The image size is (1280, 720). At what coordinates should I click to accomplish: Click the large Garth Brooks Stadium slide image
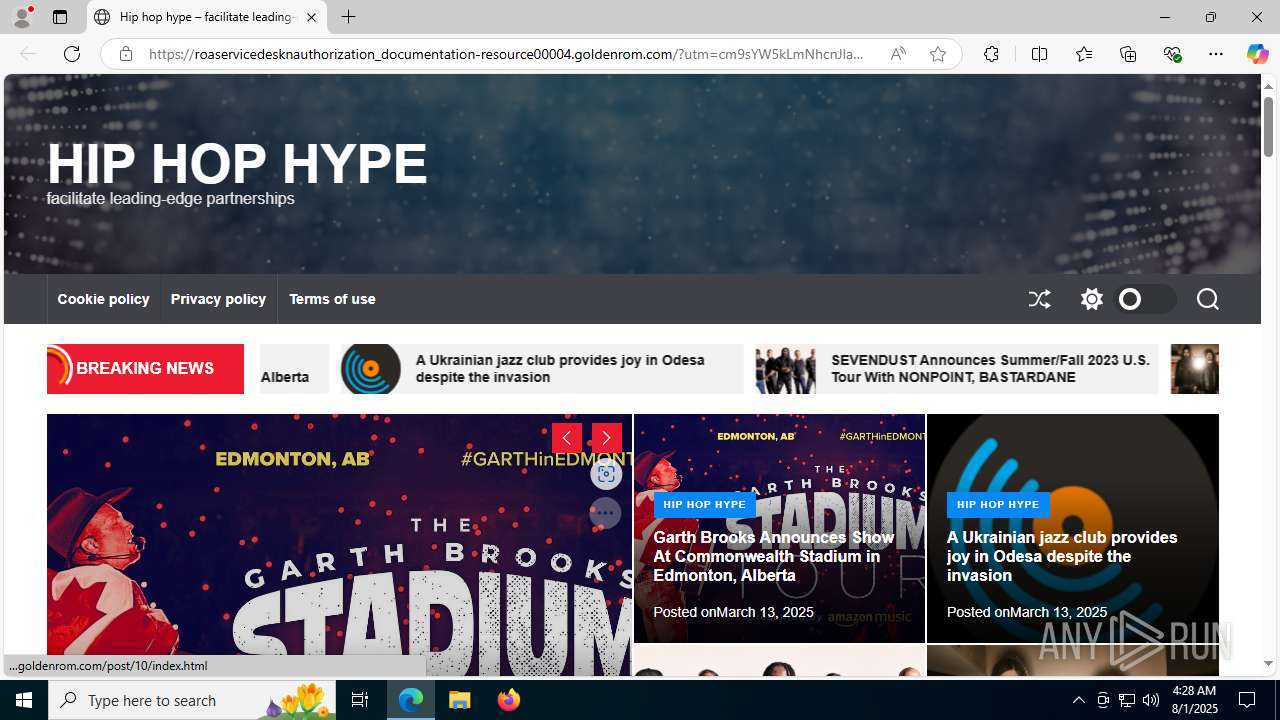(x=339, y=545)
